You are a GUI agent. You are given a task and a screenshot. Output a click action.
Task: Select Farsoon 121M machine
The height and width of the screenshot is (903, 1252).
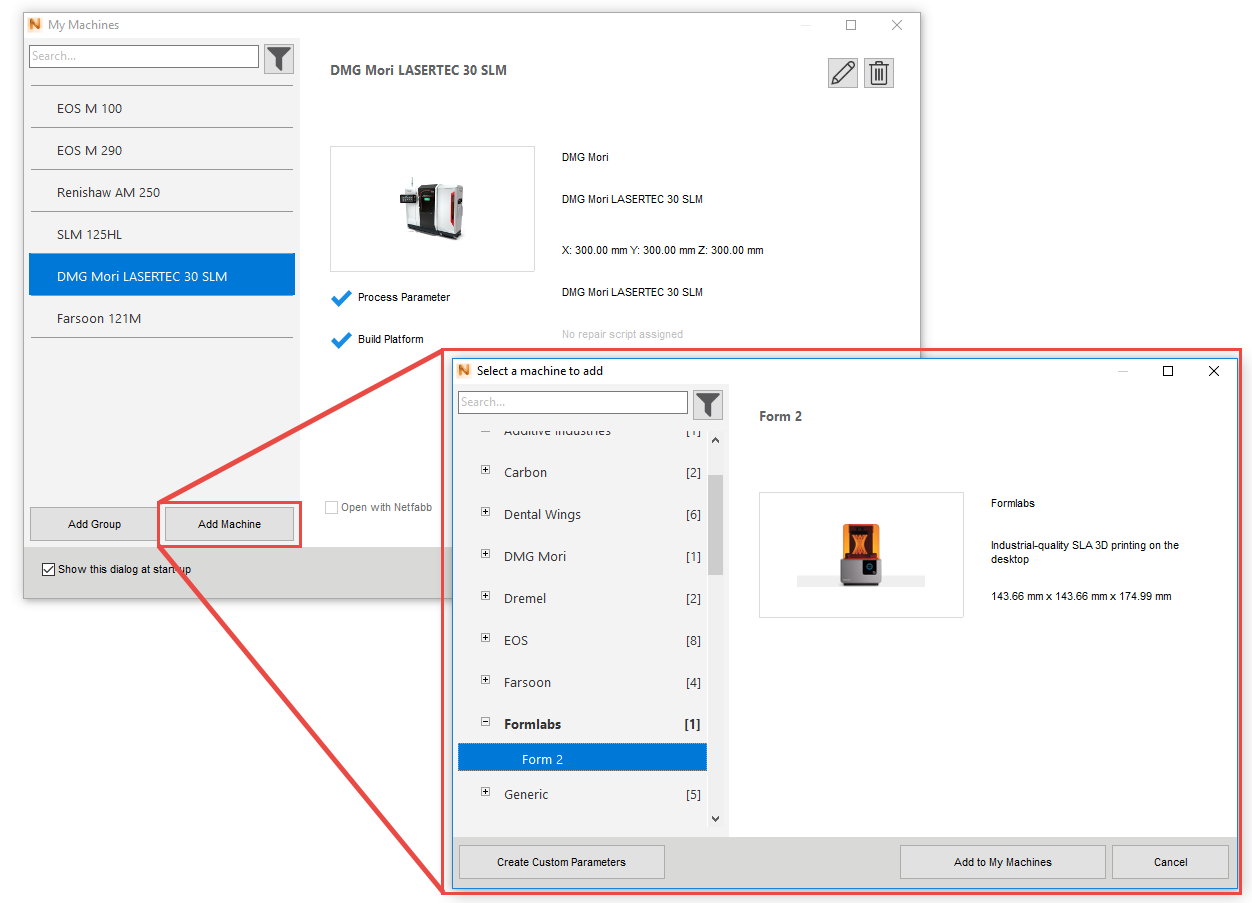[161, 318]
